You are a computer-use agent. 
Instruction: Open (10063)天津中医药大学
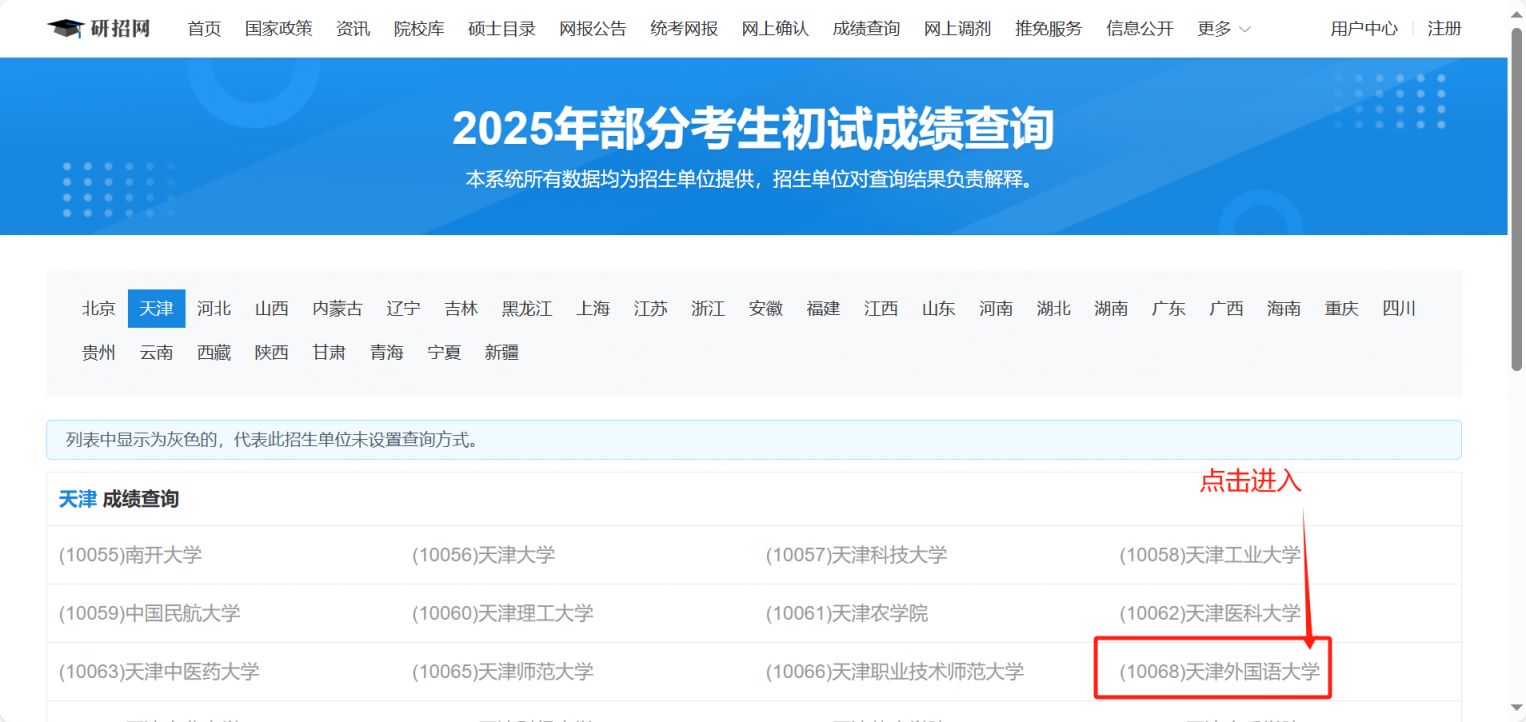coord(159,671)
